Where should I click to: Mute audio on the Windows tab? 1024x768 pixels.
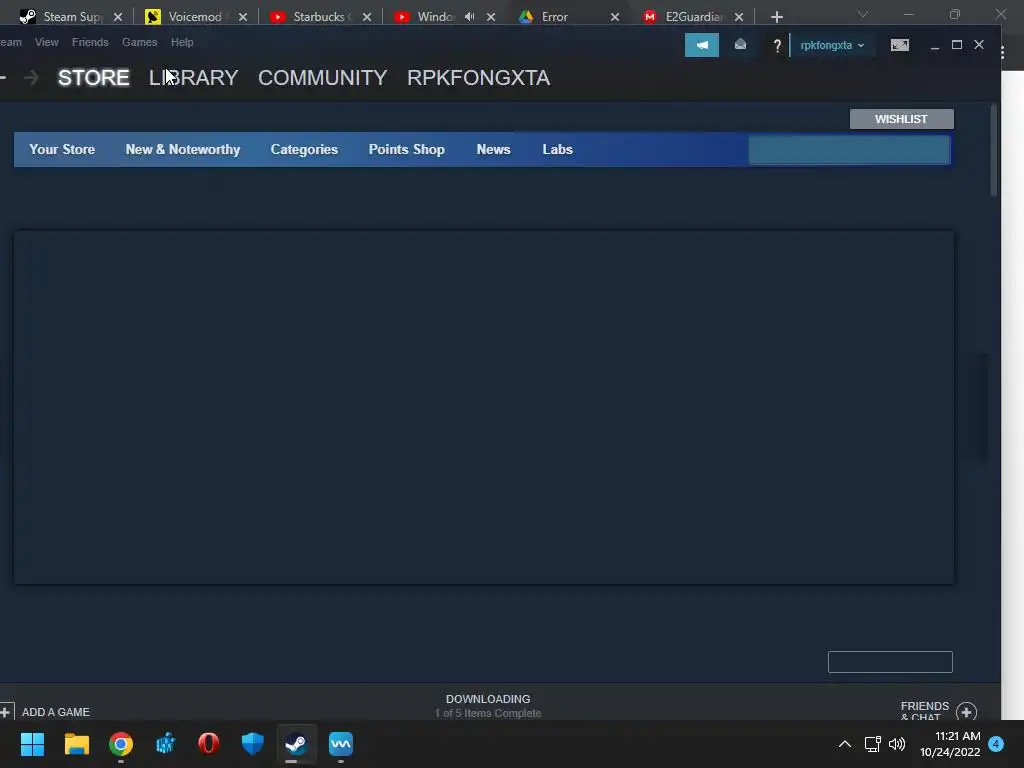(470, 16)
